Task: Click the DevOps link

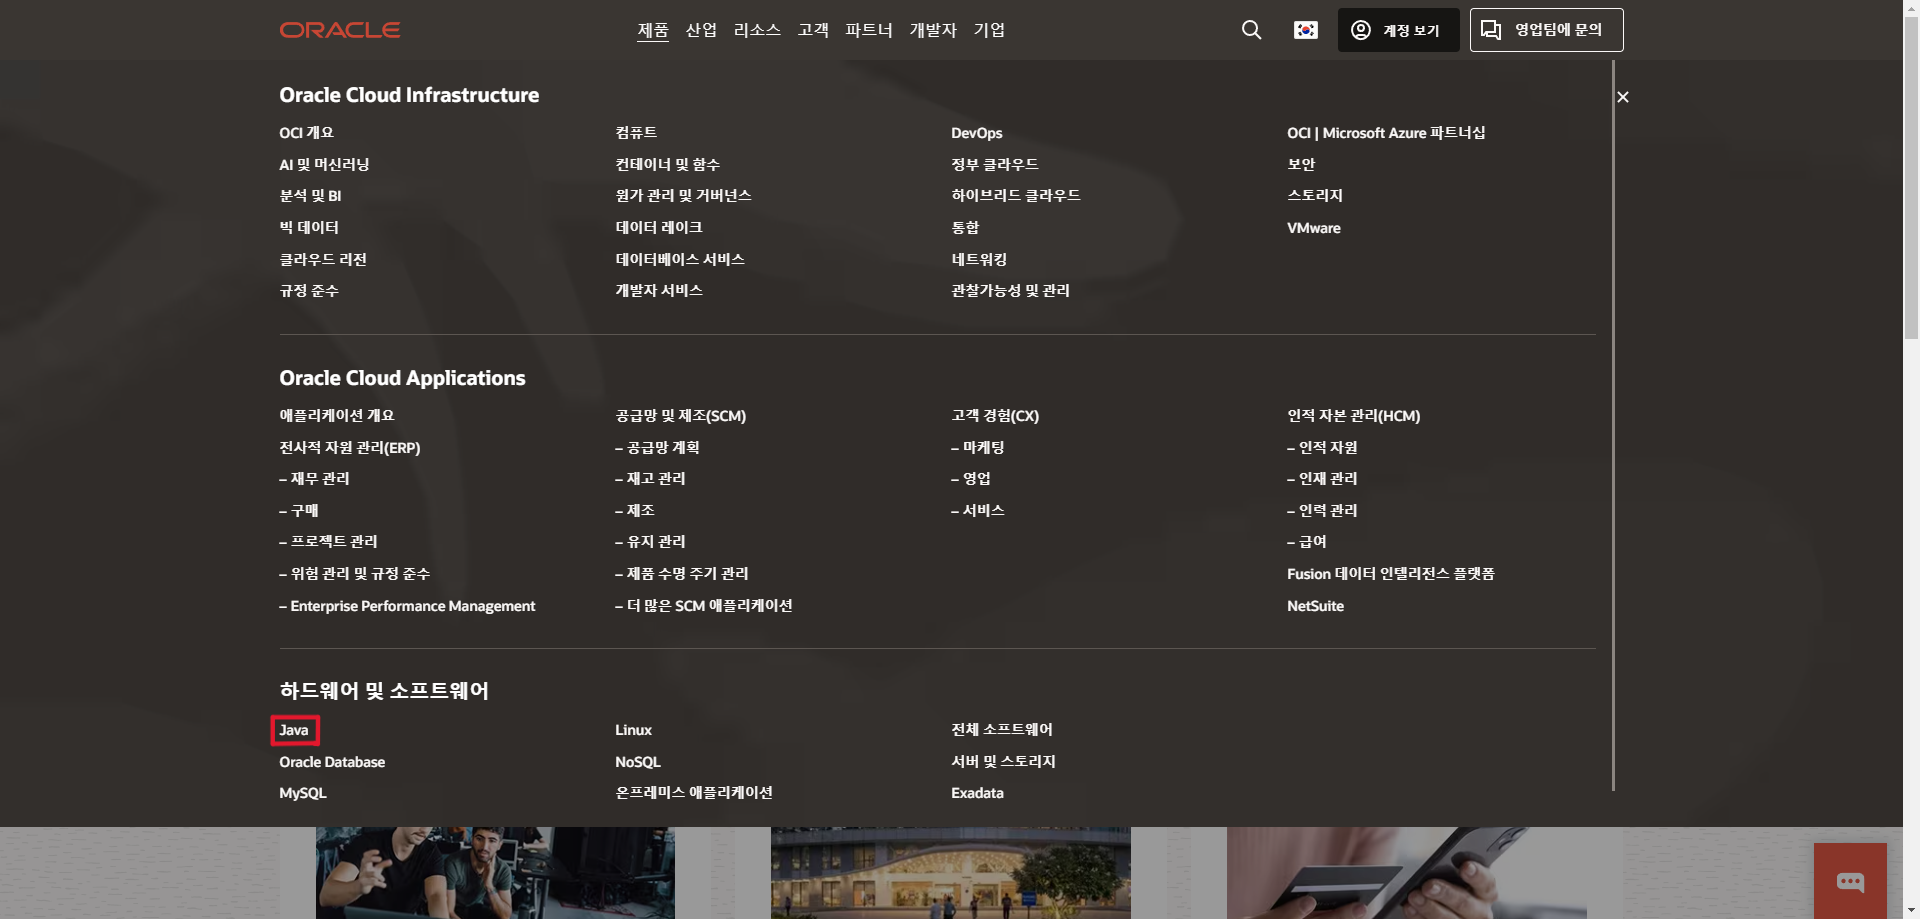Action: coord(977,133)
